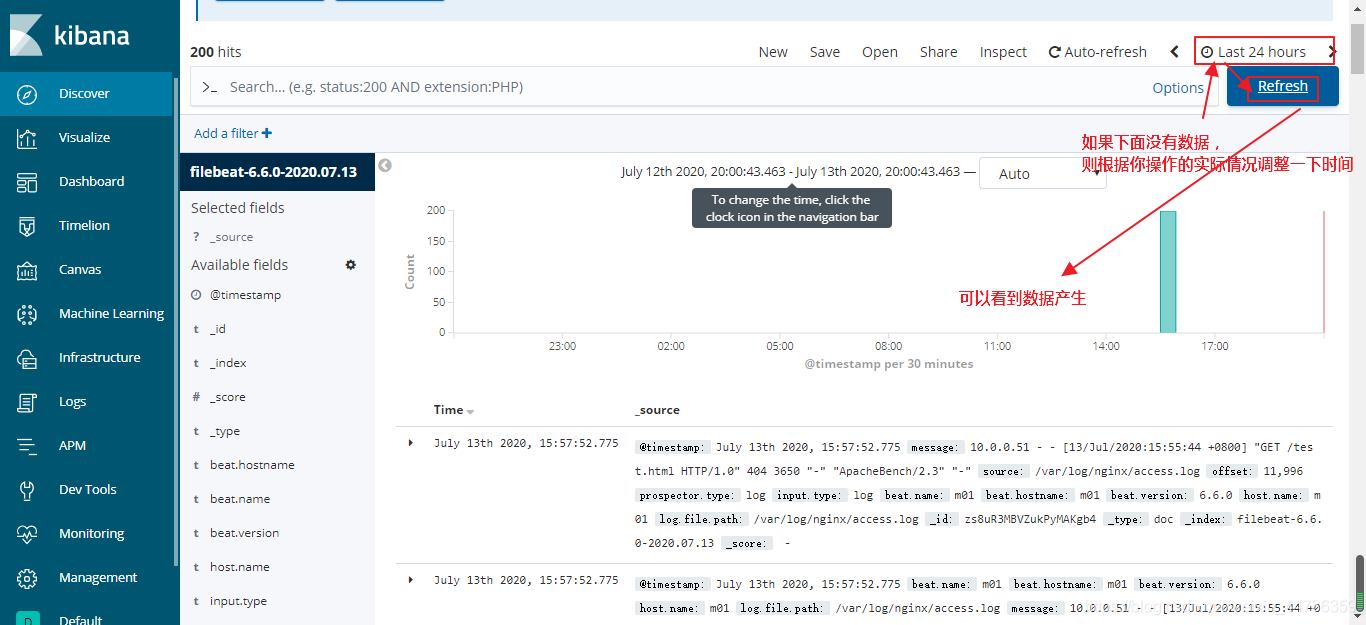Screen dimensions: 1366x625
Task: Click the _id field
Action: coord(218,329)
